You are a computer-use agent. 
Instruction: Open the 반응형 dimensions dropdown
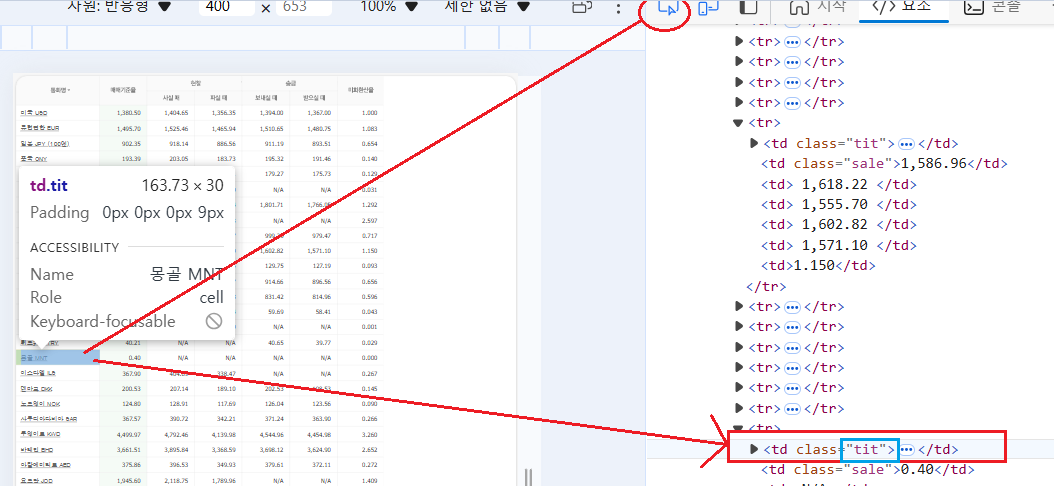coord(120,7)
